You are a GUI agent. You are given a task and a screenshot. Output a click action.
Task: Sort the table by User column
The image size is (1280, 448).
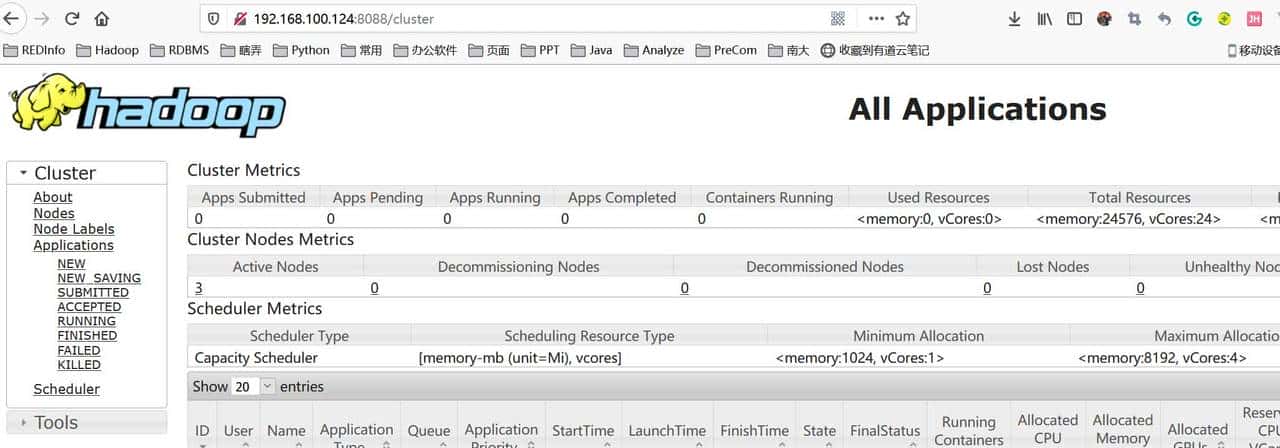point(238,431)
